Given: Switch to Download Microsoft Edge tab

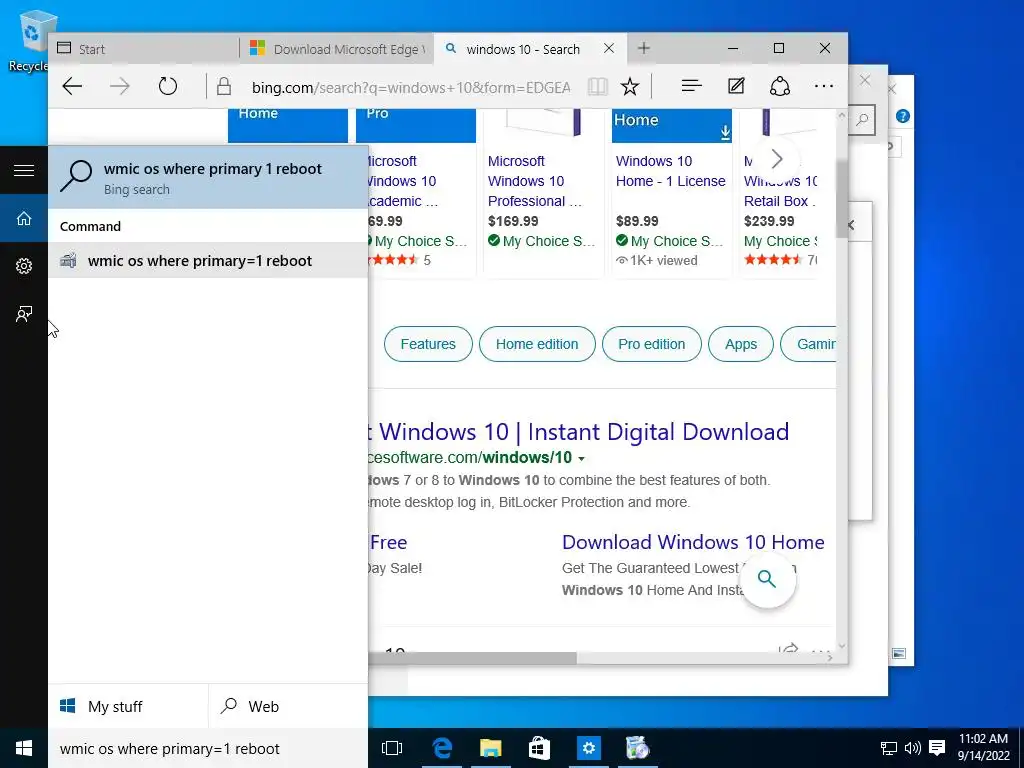Looking at the screenshot, I should pyautogui.click(x=336, y=49).
